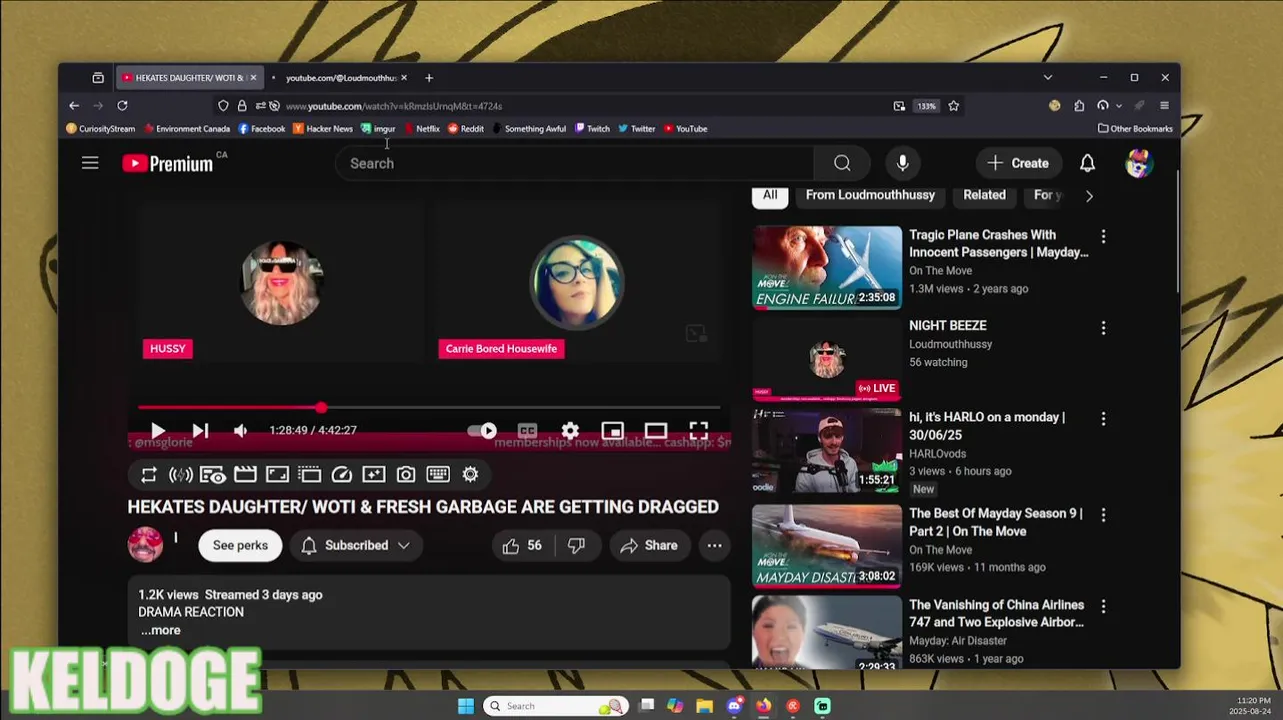Click the volume boost extension icon
This screenshot has width=1283, height=720.
point(180,475)
